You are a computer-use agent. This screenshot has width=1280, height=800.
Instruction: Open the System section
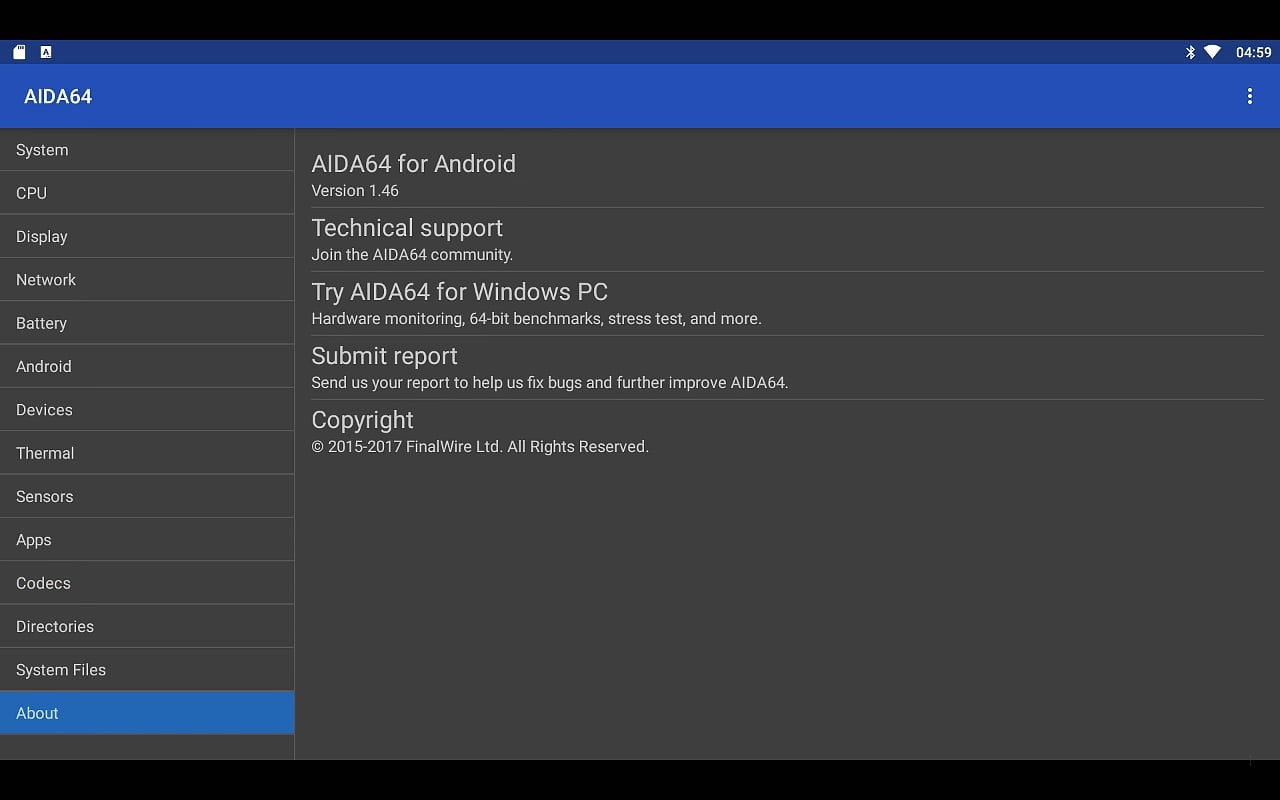click(x=147, y=150)
